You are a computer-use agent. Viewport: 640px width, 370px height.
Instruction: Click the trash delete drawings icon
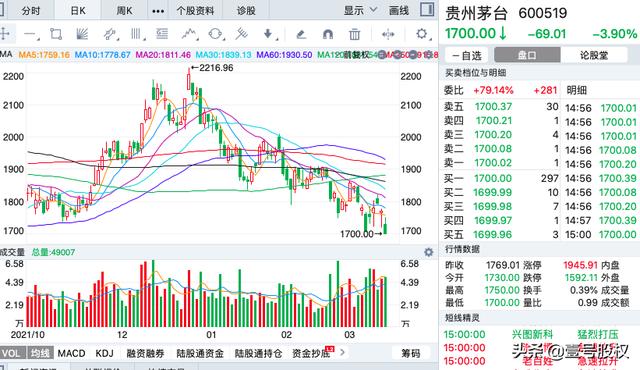point(354,34)
